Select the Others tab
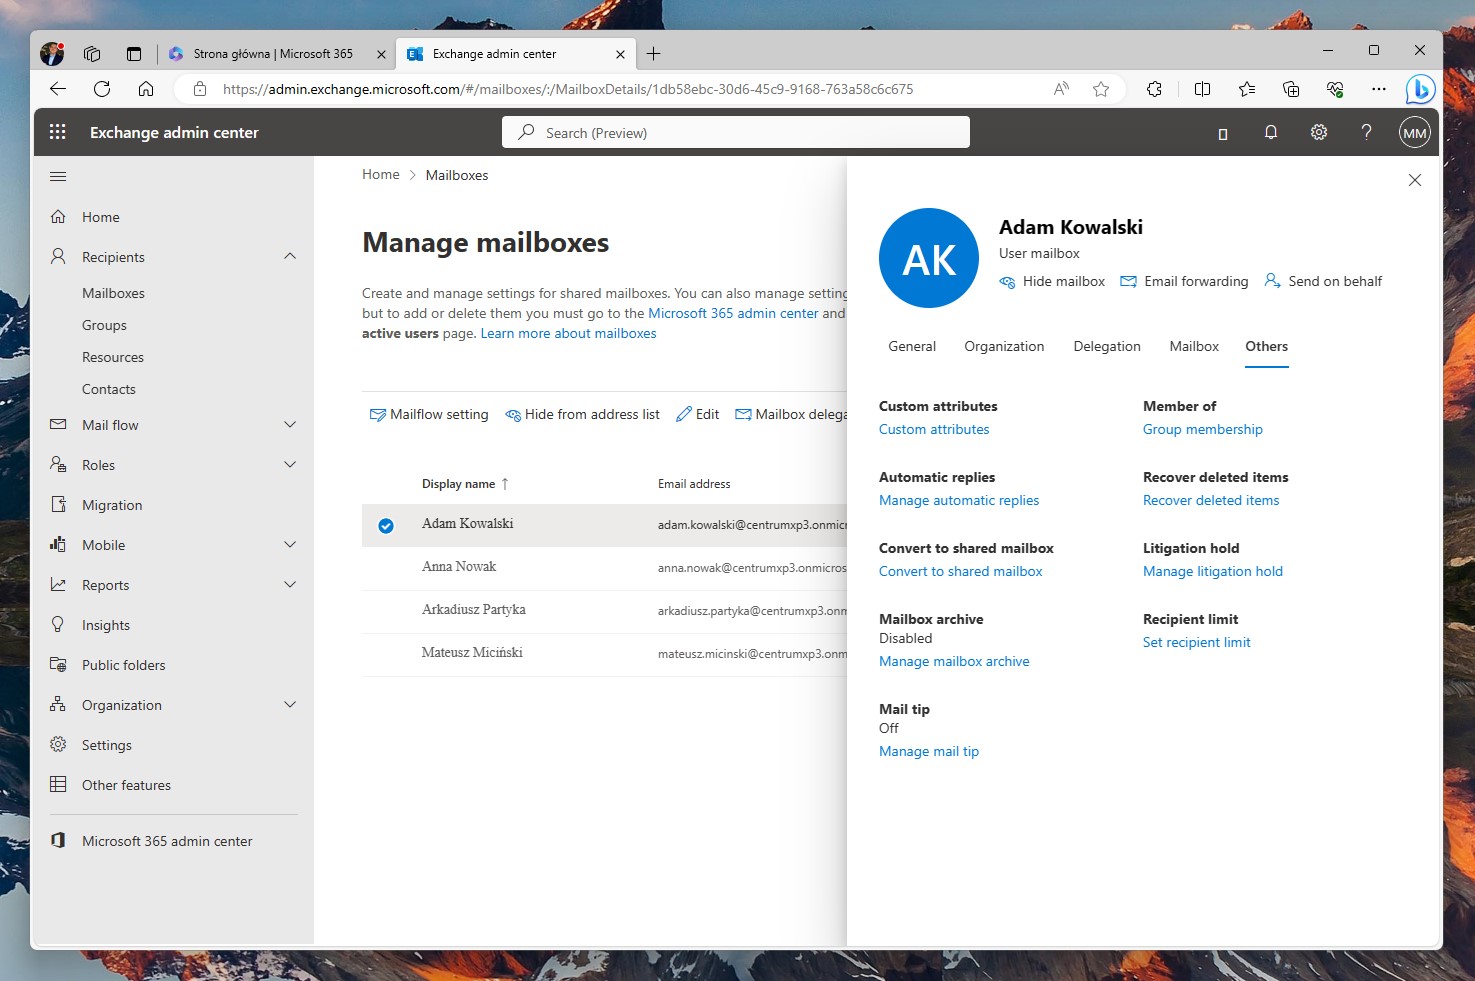The height and width of the screenshot is (981, 1475). click(1266, 346)
